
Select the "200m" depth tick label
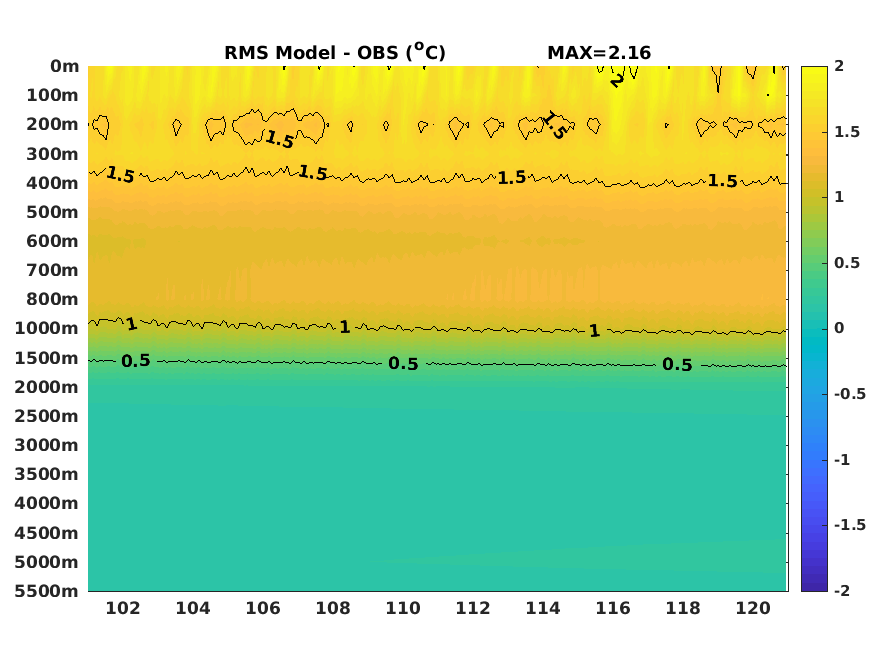[52, 124]
